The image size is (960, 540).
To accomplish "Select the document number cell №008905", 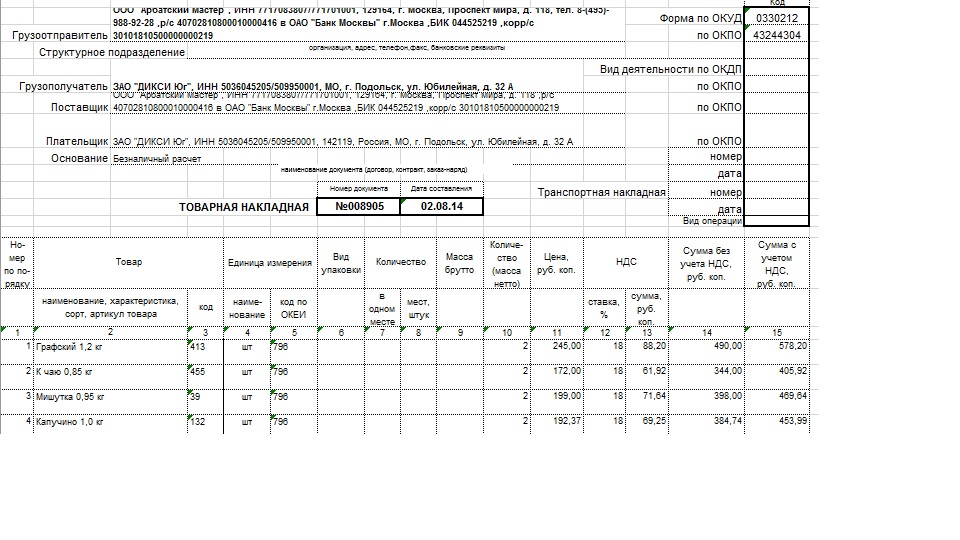I will tap(359, 206).
